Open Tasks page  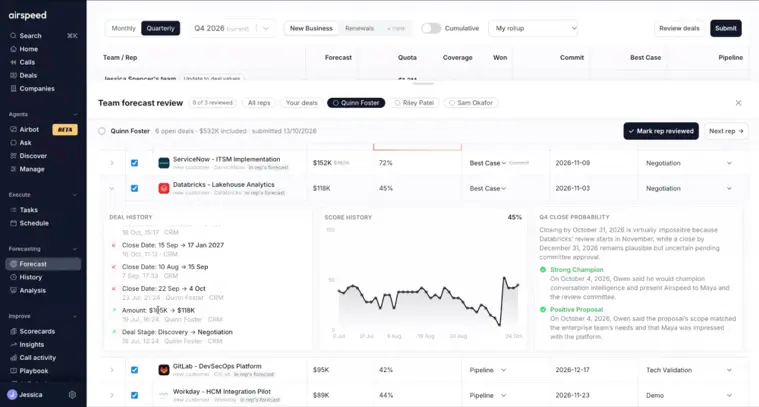coord(29,210)
